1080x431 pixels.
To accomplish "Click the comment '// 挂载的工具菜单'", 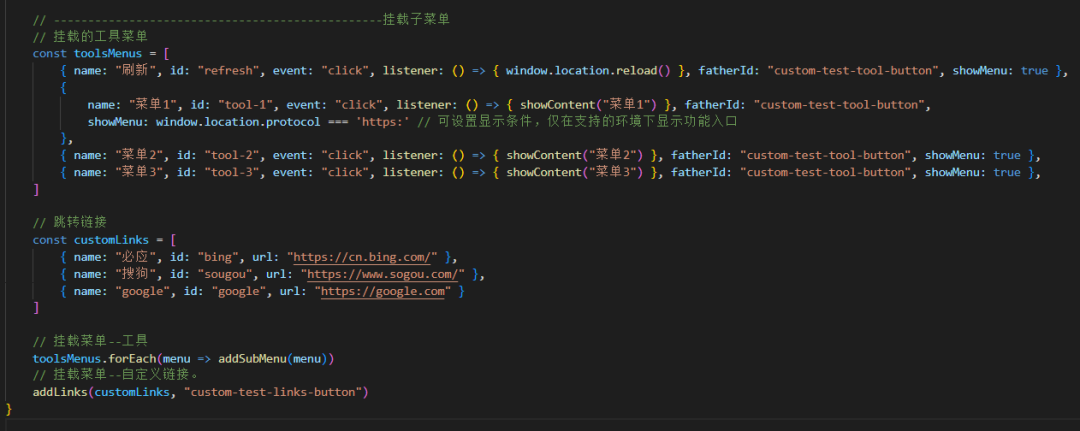I will pyautogui.click(x=90, y=36).
